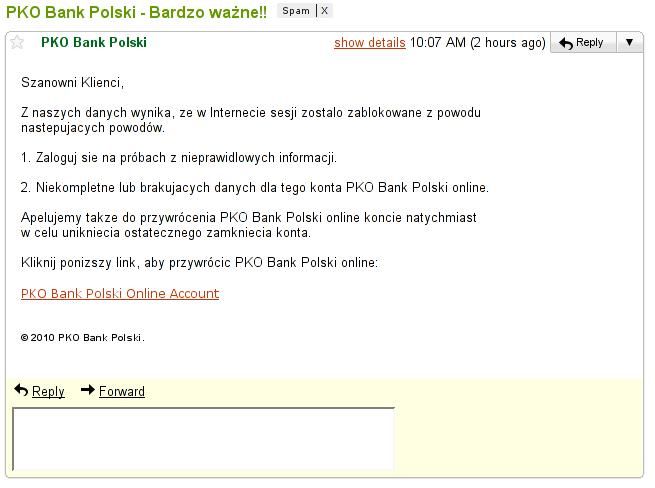Click inside the quick reply text box

203,439
